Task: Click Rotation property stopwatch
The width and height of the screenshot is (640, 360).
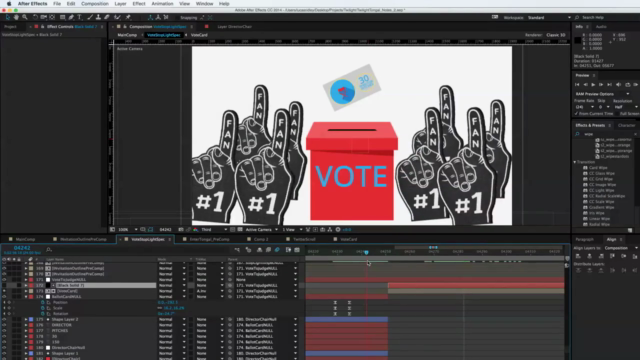Action: [x=42, y=313]
